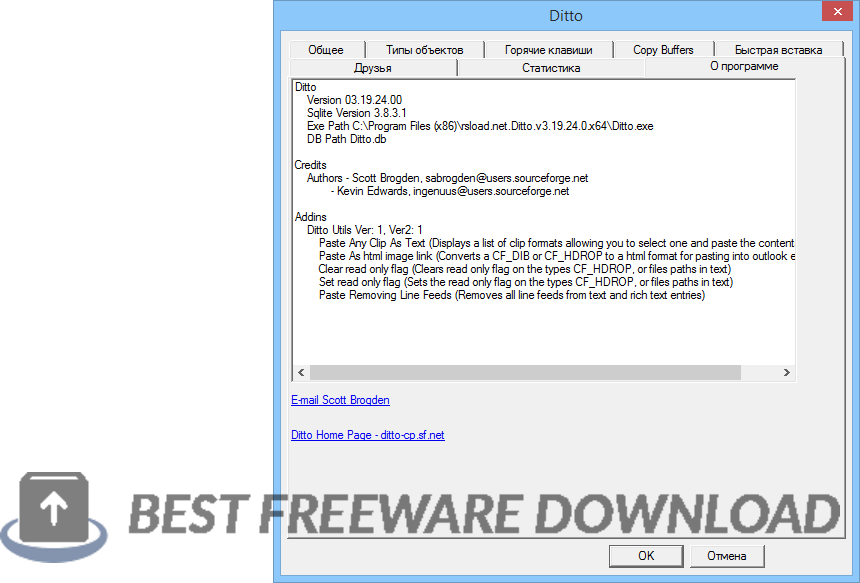
Task: Click the 'Set read only flag' line
Action: coord(526,282)
